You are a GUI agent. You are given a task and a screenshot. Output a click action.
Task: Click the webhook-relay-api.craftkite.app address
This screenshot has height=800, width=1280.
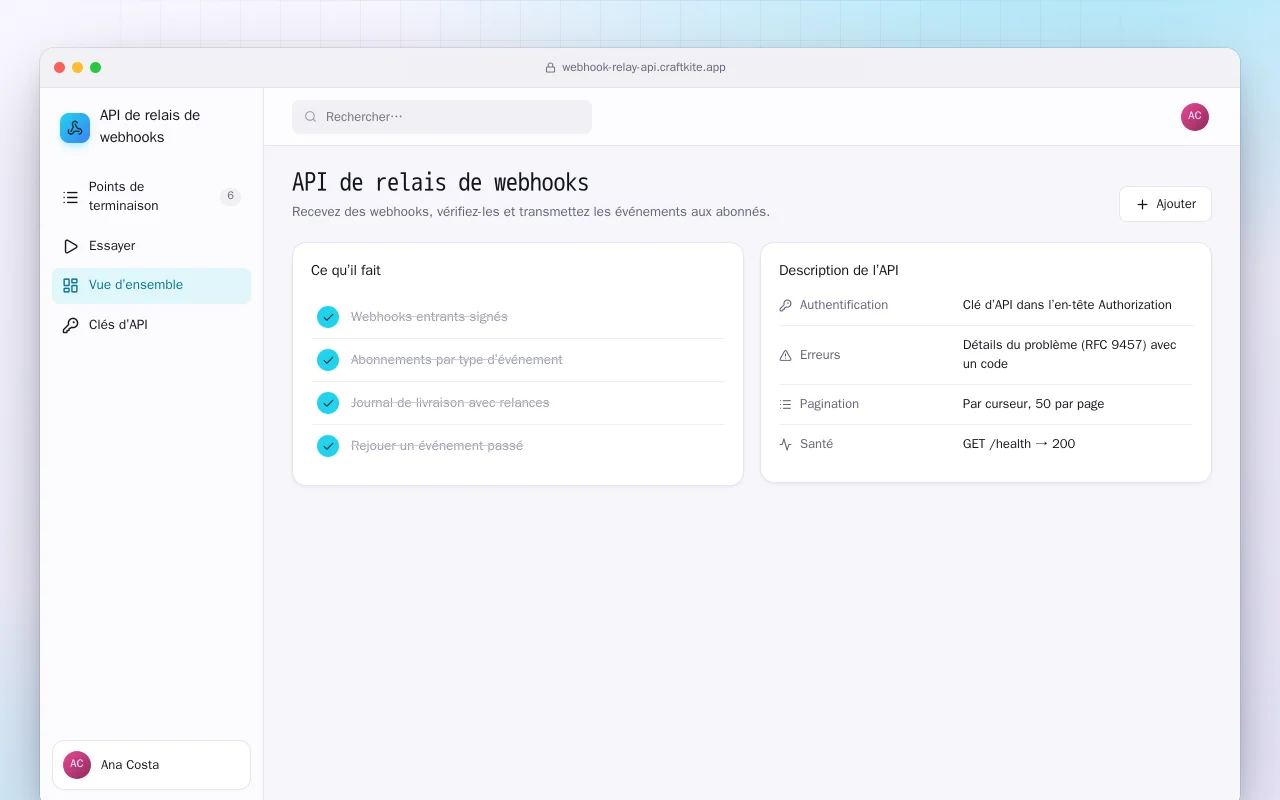(644, 68)
